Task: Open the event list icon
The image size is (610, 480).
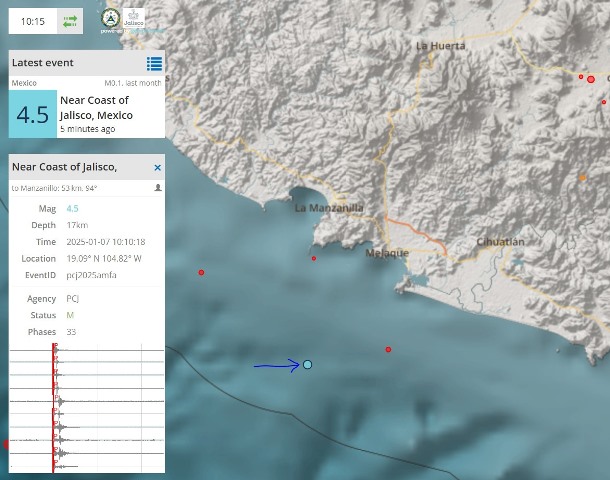Action: (154, 63)
